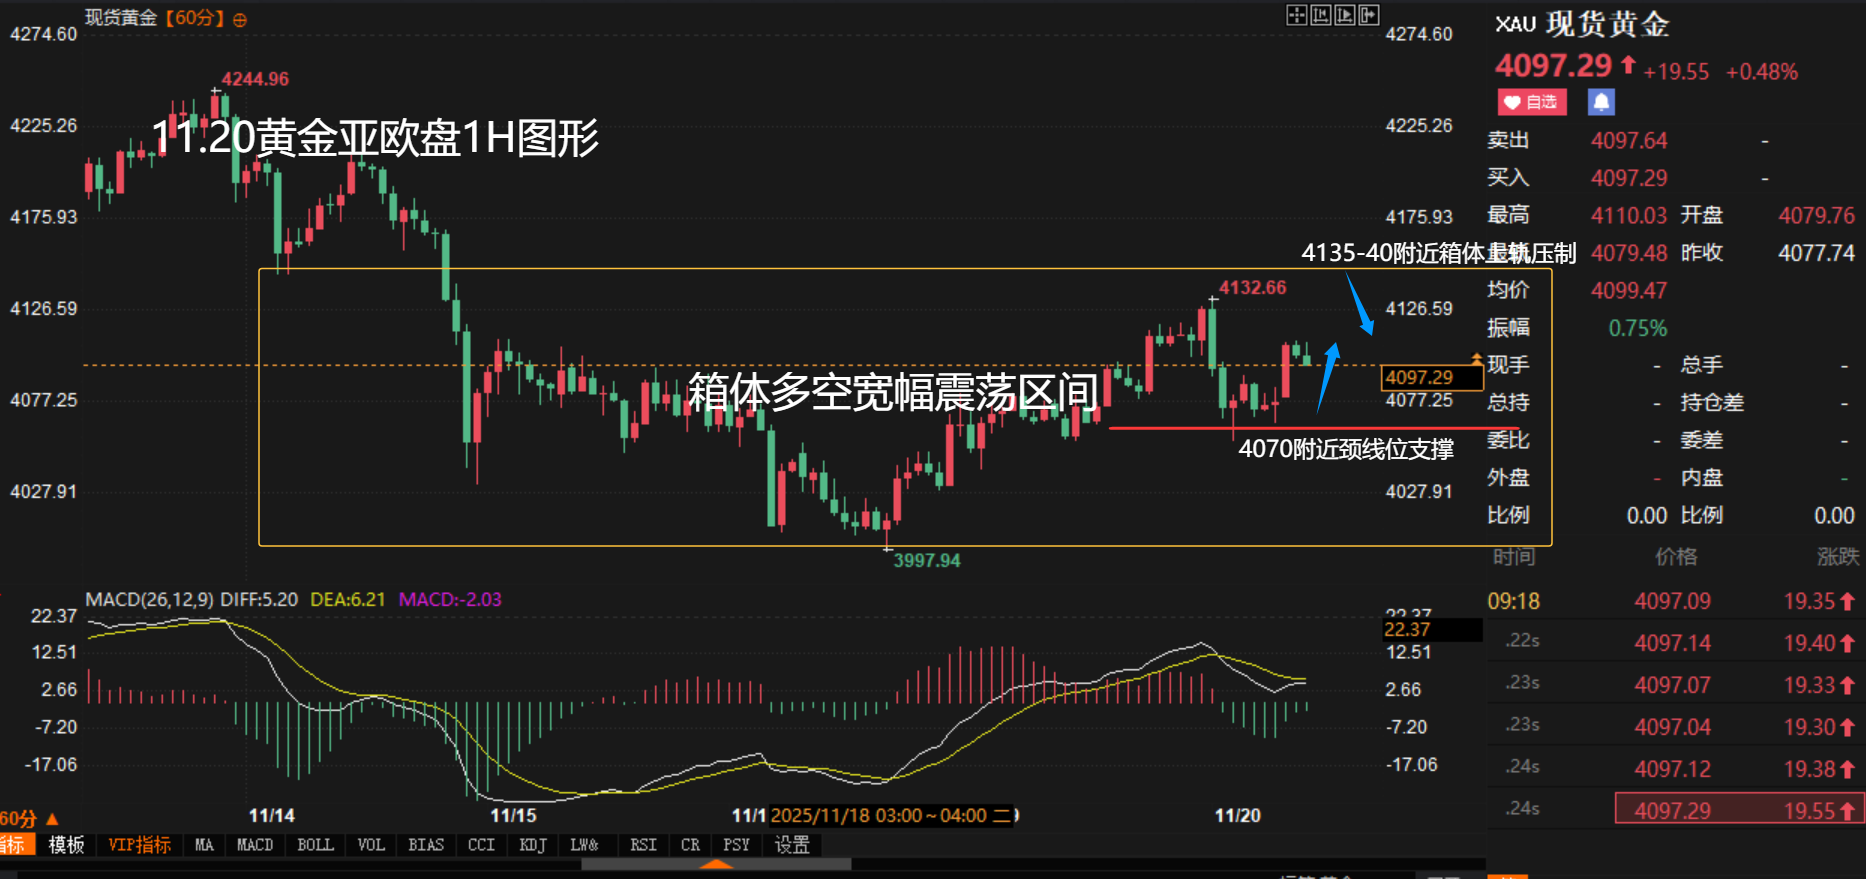Click the chart playback icon

click(1344, 15)
